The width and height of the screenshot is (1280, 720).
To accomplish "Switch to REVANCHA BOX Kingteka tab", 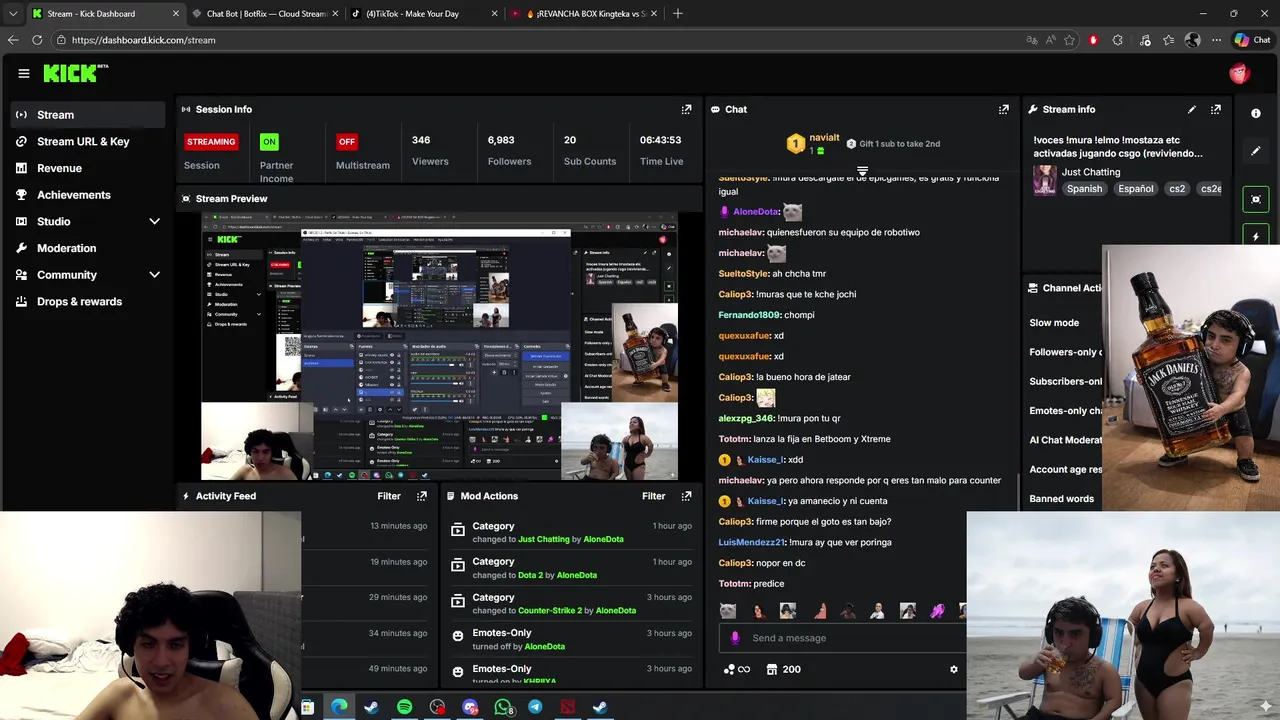I will [583, 14].
